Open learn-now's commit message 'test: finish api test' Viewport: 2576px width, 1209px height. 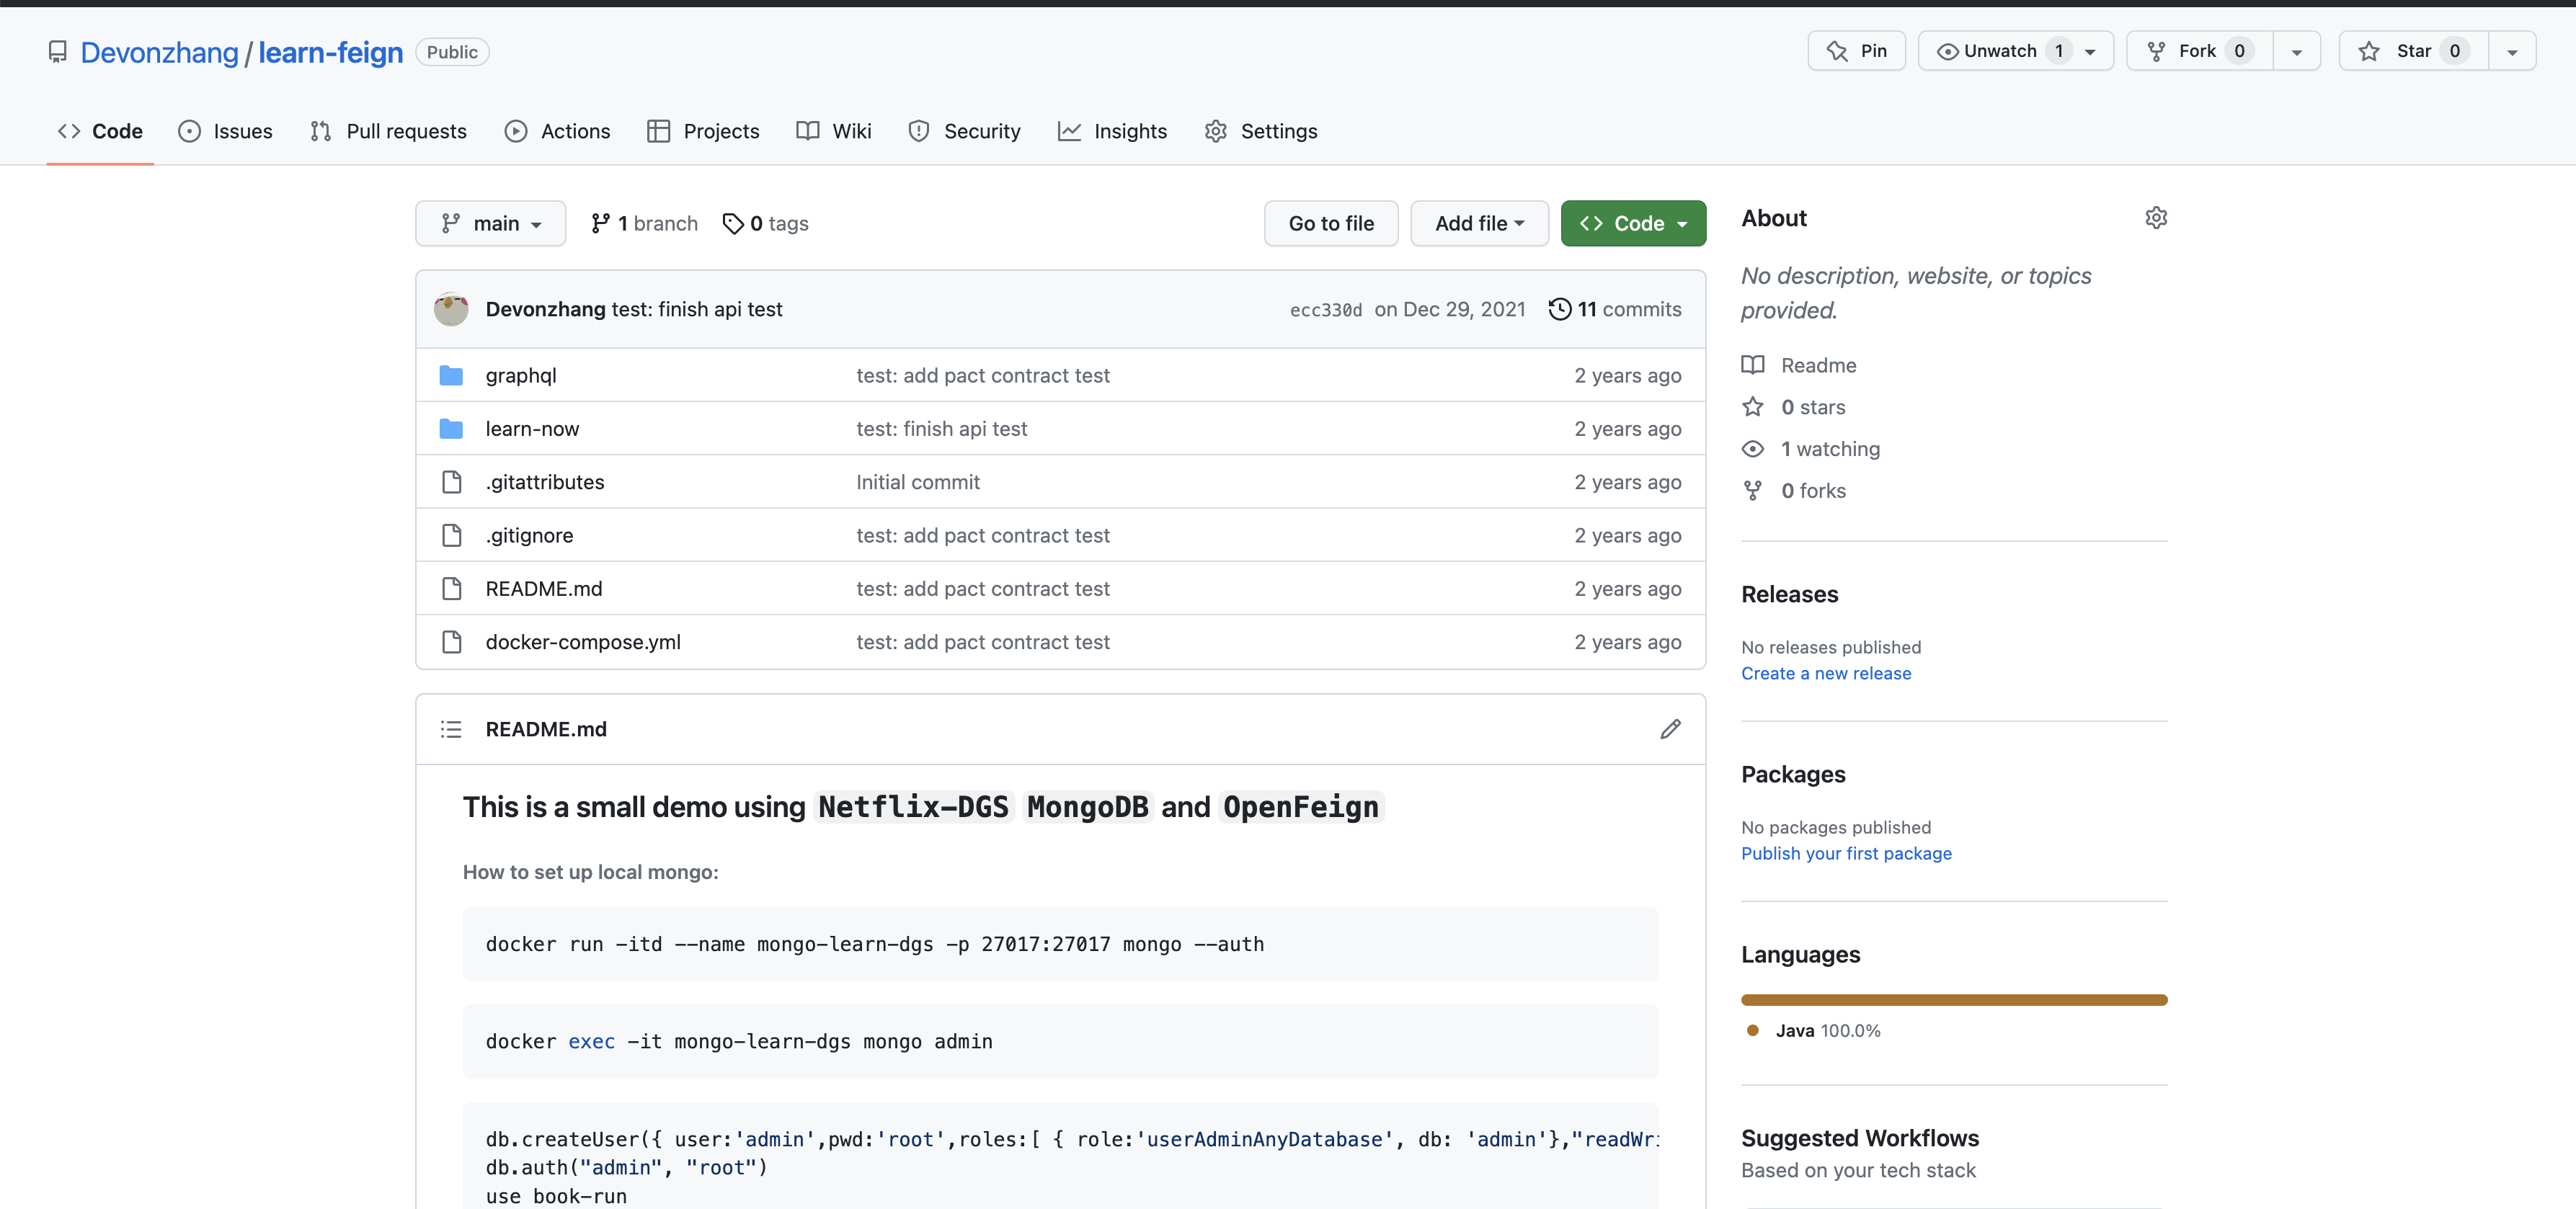941,429
